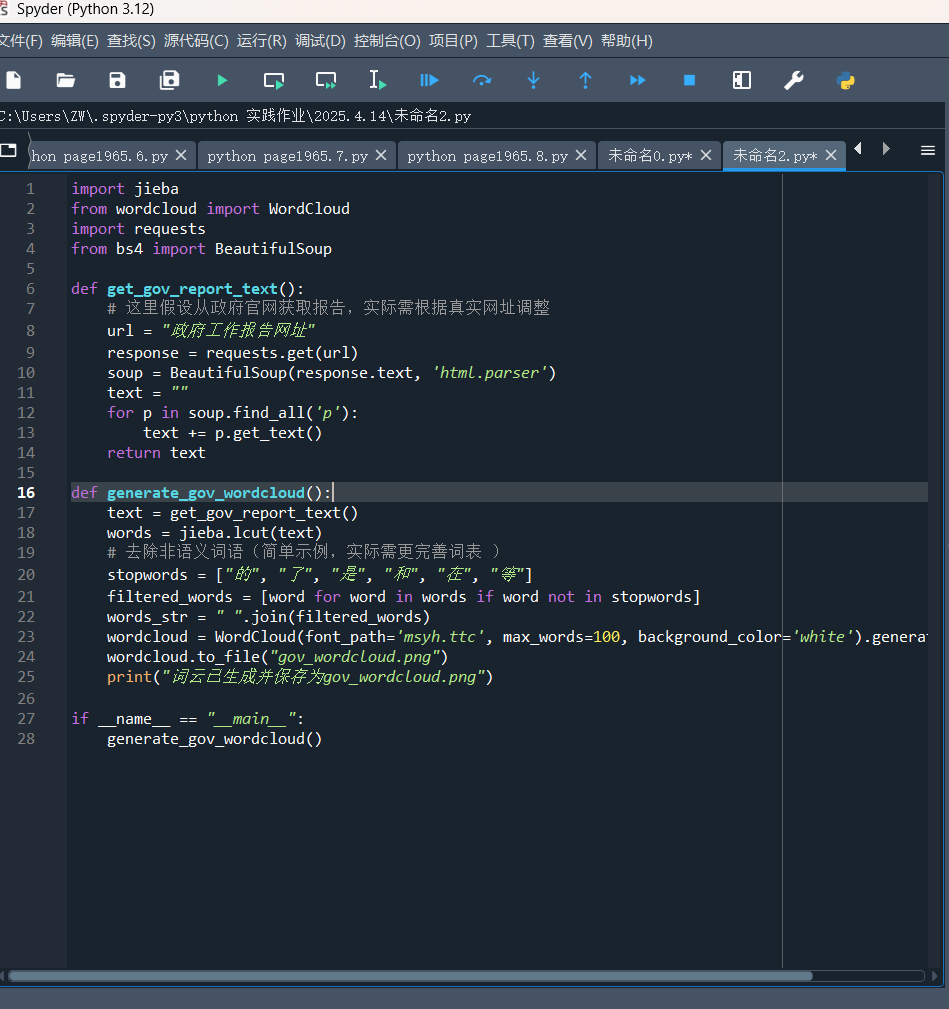Click jieba.lcut(text) on line 18
Viewport: 949px width, 1009px height.
(x=250, y=533)
